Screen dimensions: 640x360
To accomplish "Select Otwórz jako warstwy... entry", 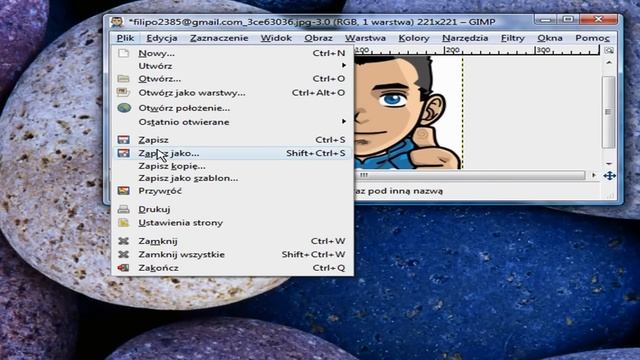I will [232, 93].
